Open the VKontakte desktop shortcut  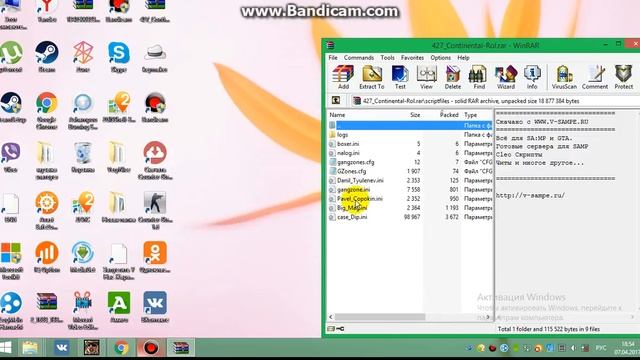[155, 307]
